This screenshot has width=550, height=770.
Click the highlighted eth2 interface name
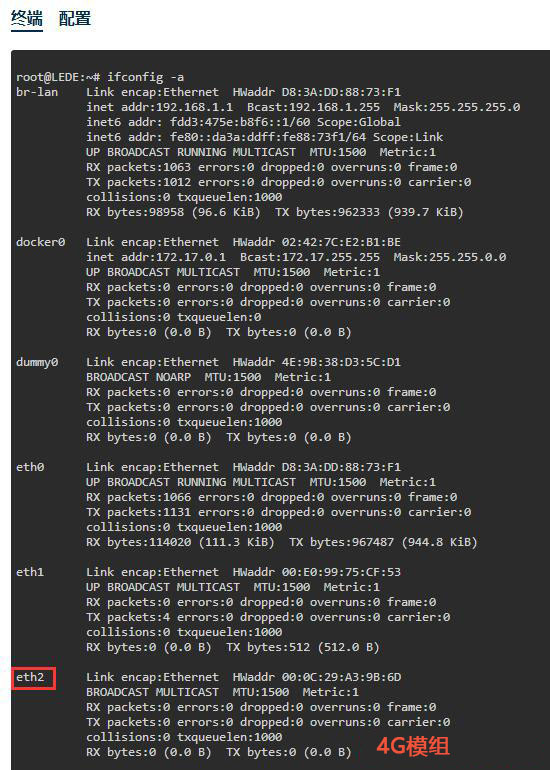(30, 677)
